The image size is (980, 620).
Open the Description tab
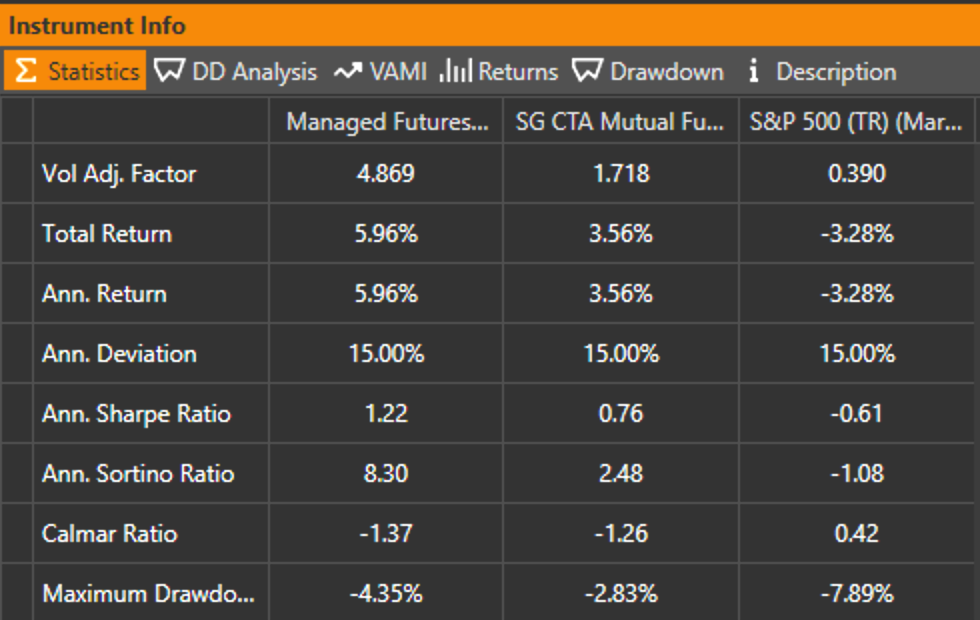point(836,72)
